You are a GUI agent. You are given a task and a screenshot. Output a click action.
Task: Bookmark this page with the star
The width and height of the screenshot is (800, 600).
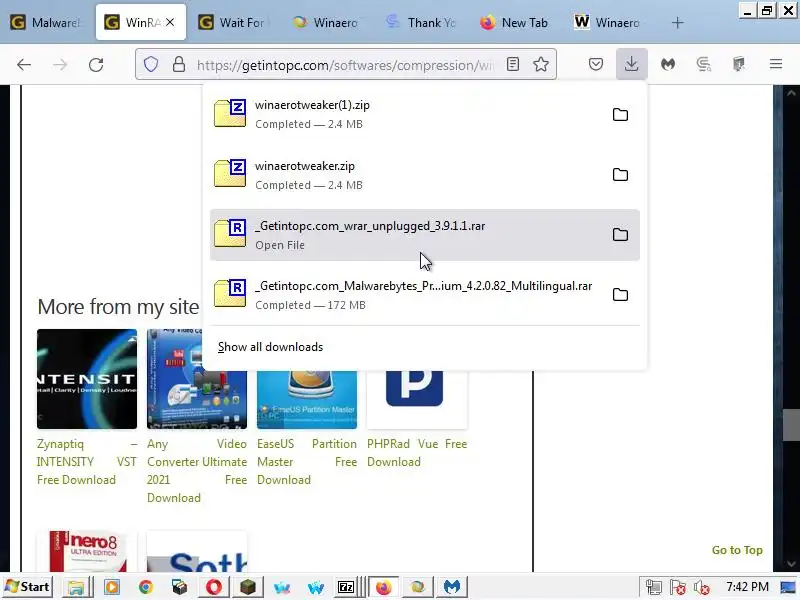click(x=541, y=64)
